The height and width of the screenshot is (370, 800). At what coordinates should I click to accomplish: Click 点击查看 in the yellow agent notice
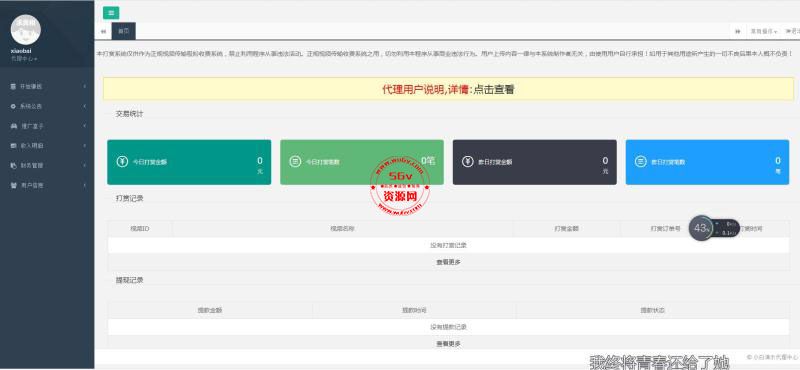pyautogui.click(x=493, y=90)
